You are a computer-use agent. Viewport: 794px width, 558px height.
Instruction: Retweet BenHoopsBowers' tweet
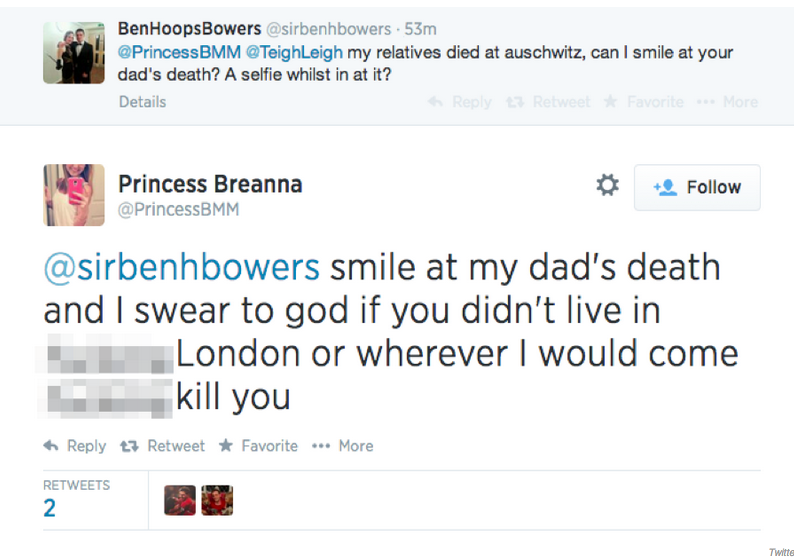coord(549,102)
